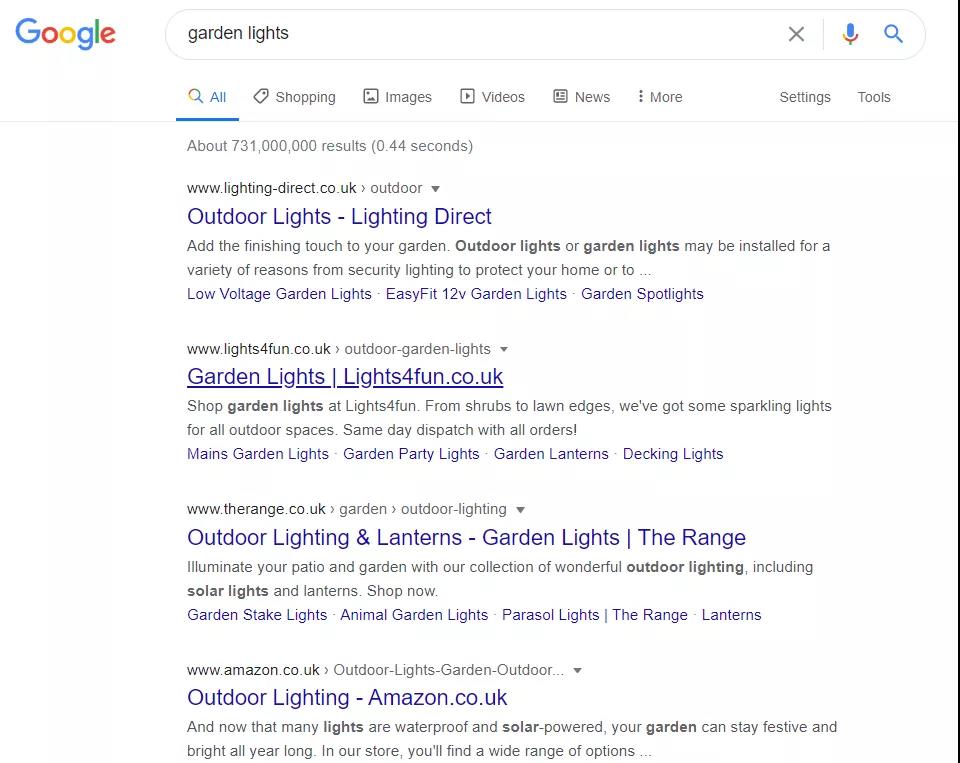Open search Settings
Viewport: 960px width, 763px height.
click(x=805, y=97)
